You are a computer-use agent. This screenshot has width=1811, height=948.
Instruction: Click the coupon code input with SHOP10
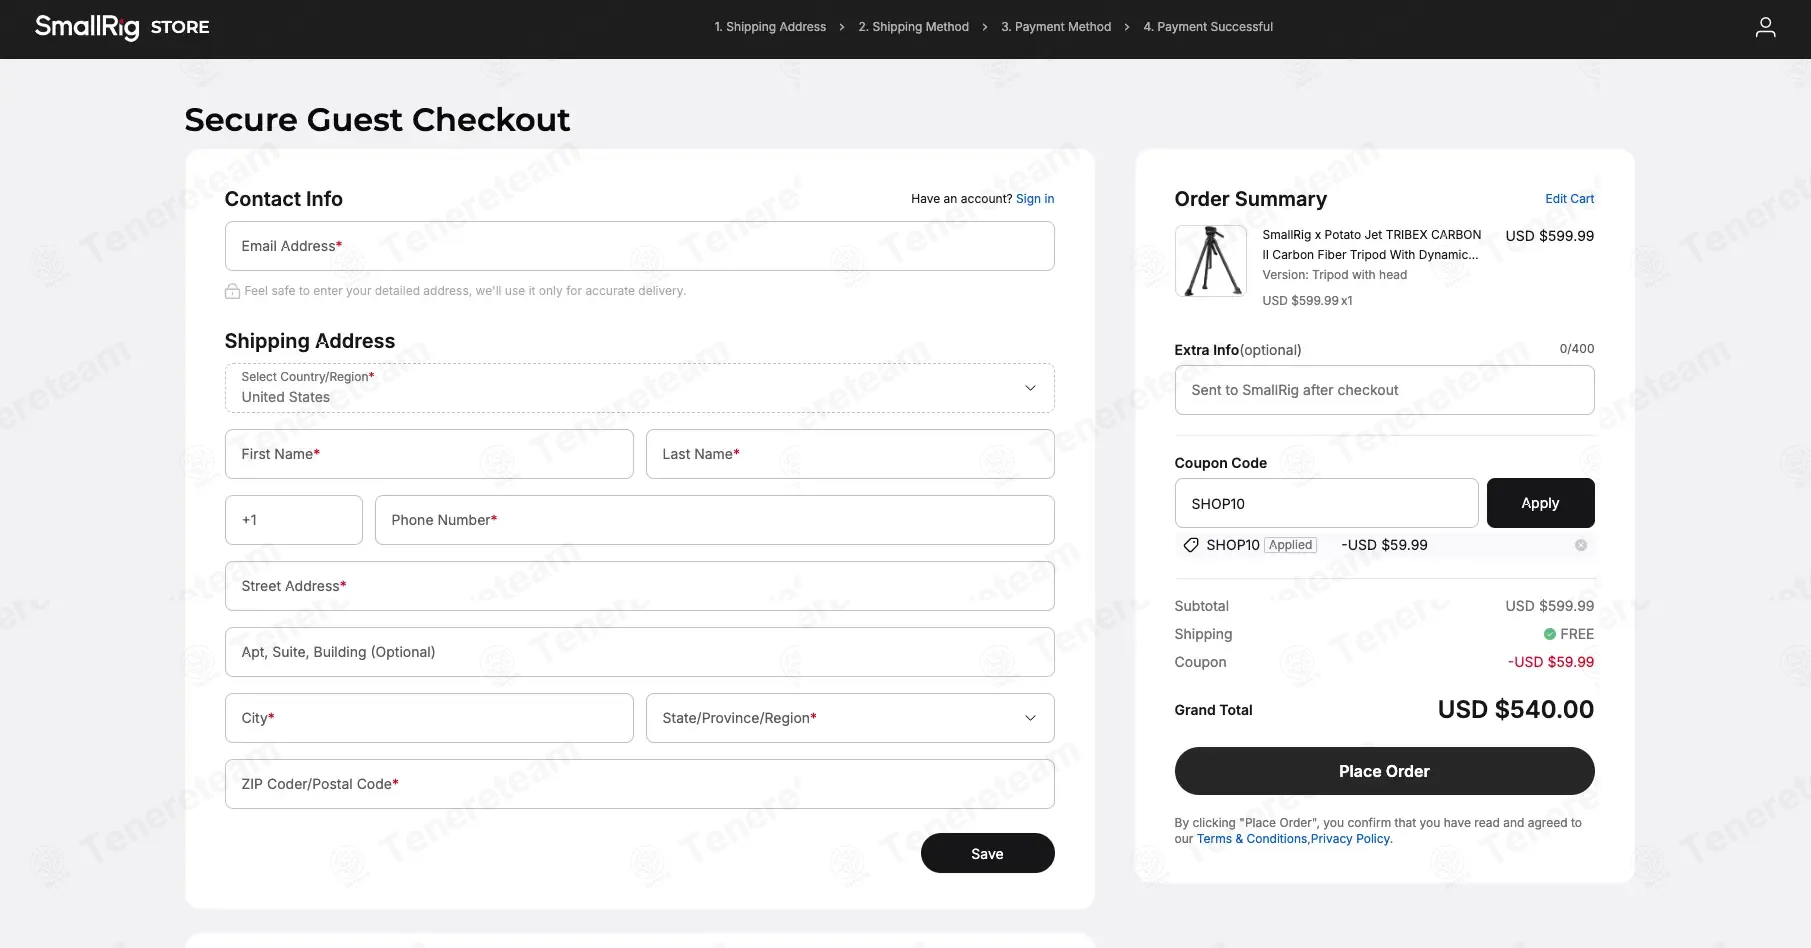click(x=1326, y=503)
